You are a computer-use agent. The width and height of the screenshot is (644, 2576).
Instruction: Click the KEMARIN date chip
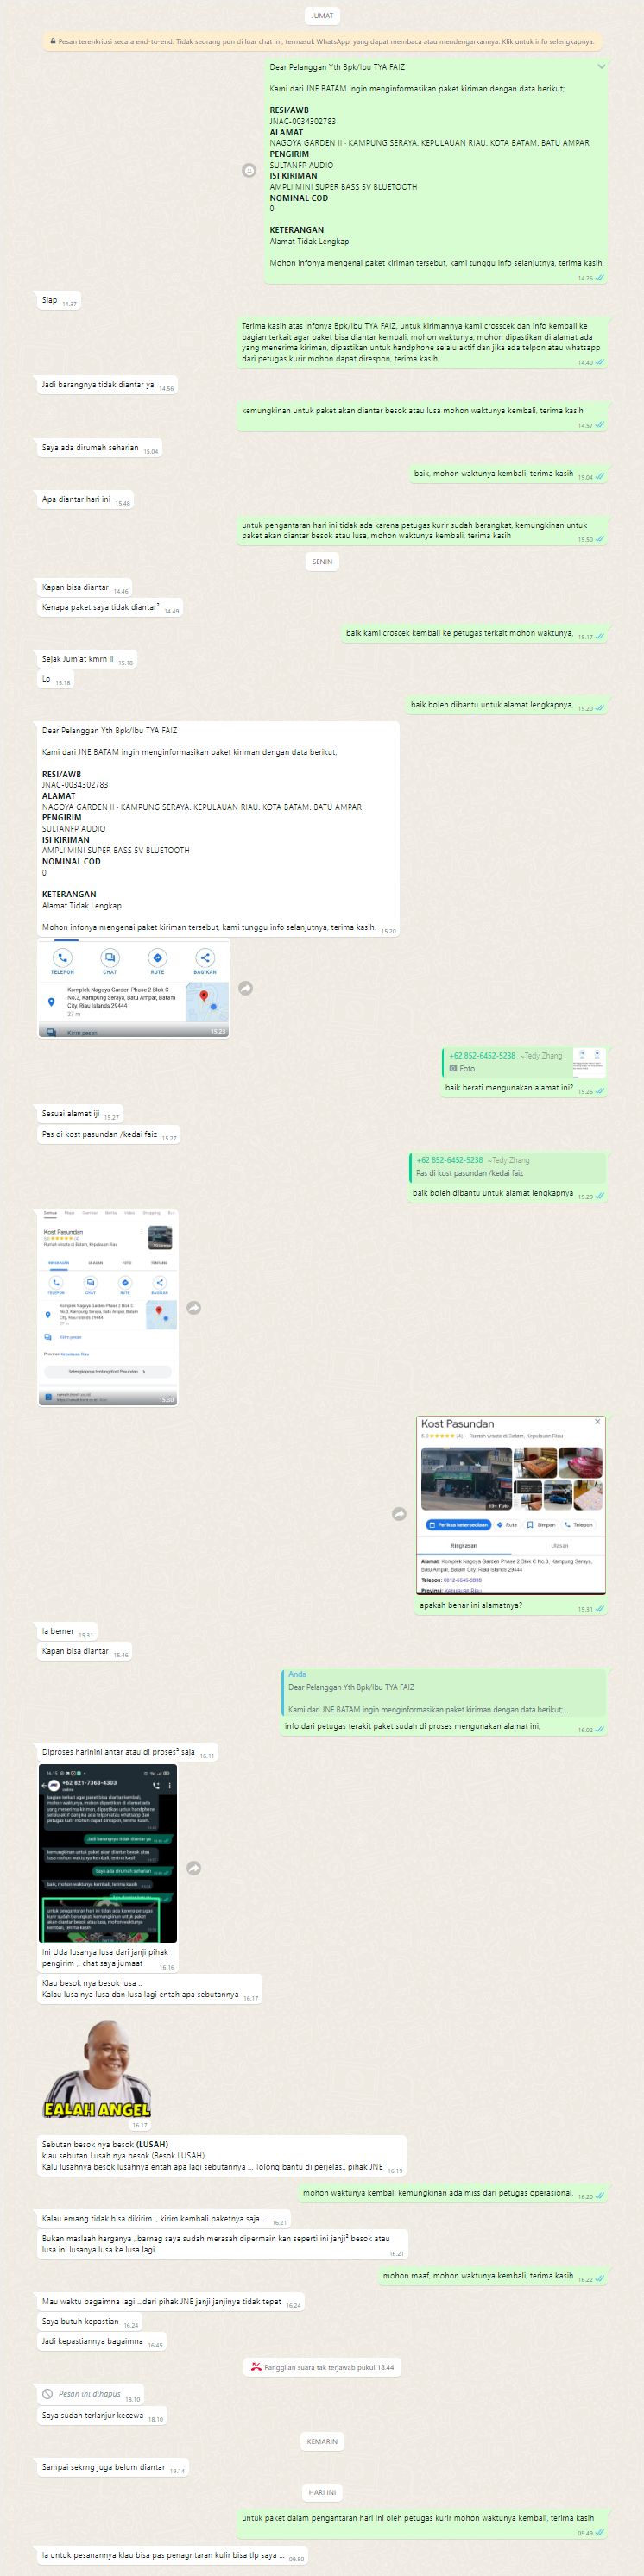click(322, 2442)
